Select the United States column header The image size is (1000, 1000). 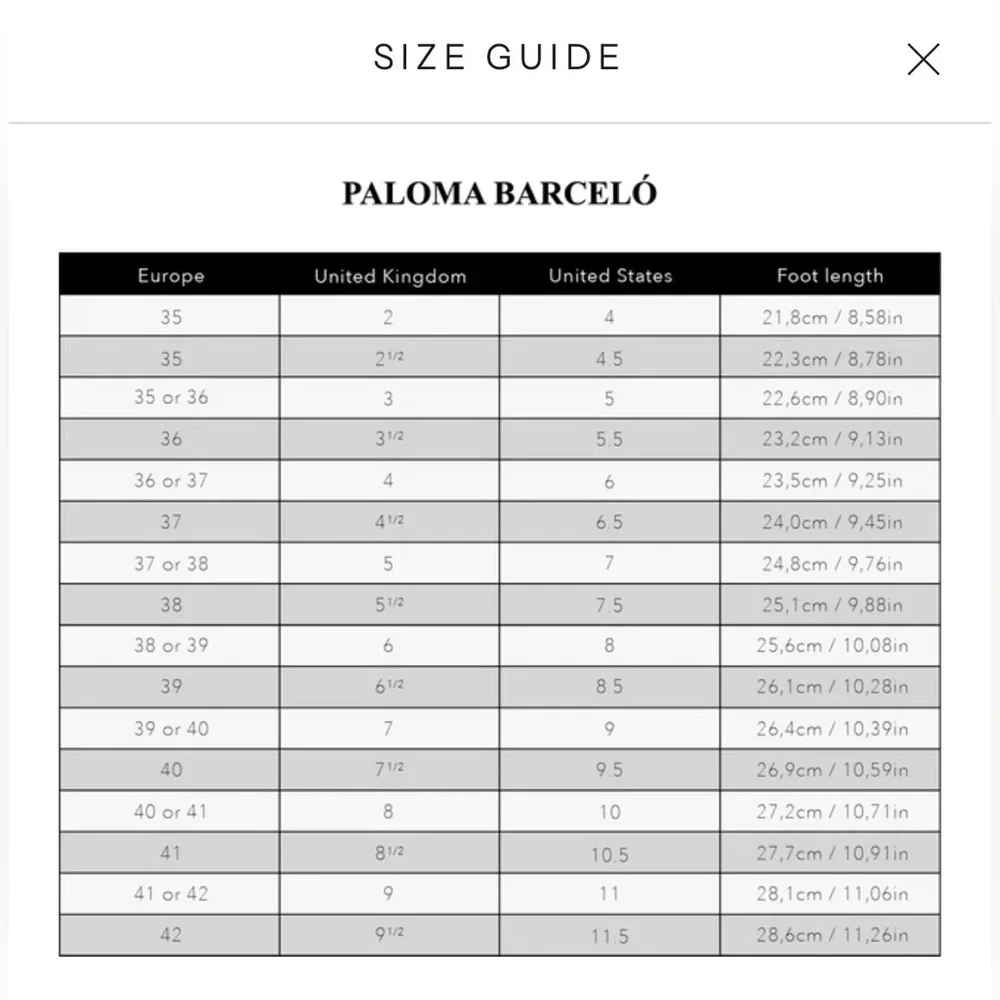[610, 276]
